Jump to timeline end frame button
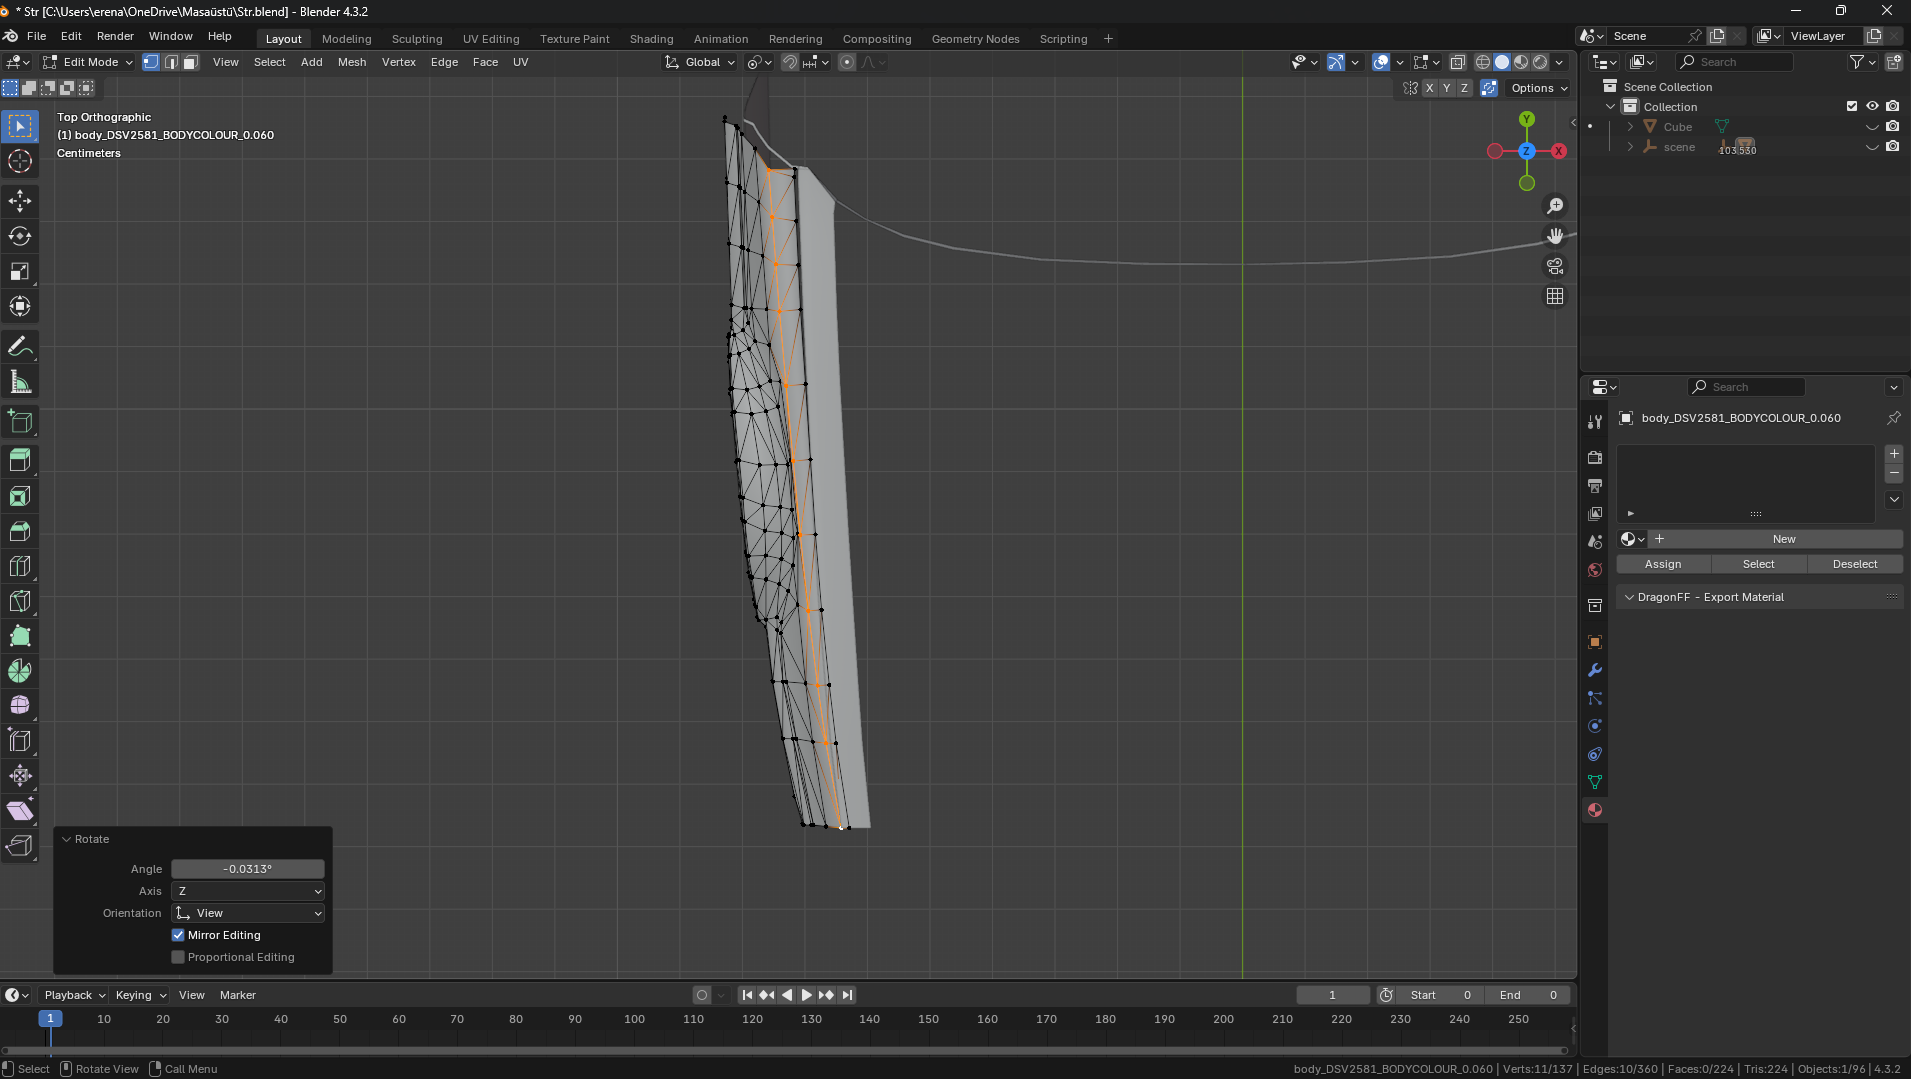This screenshot has height=1079, width=1911. (847, 995)
